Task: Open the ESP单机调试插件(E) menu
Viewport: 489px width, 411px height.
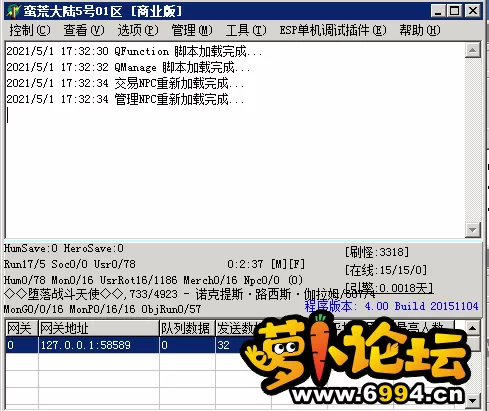Action: (333, 30)
